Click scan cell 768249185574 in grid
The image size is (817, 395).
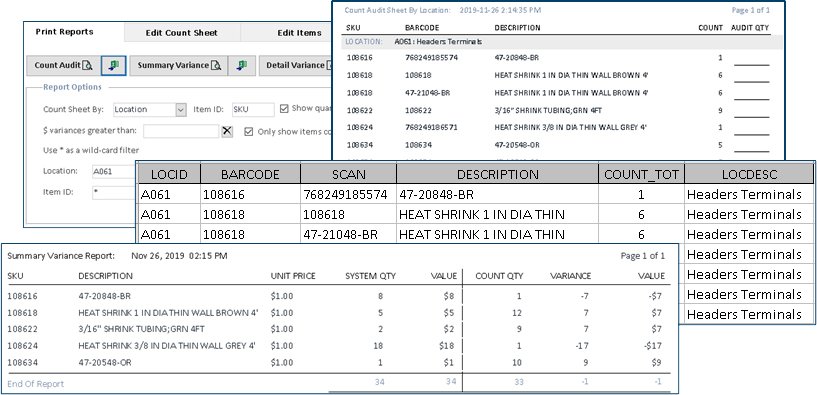pyautogui.click(x=349, y=194)
